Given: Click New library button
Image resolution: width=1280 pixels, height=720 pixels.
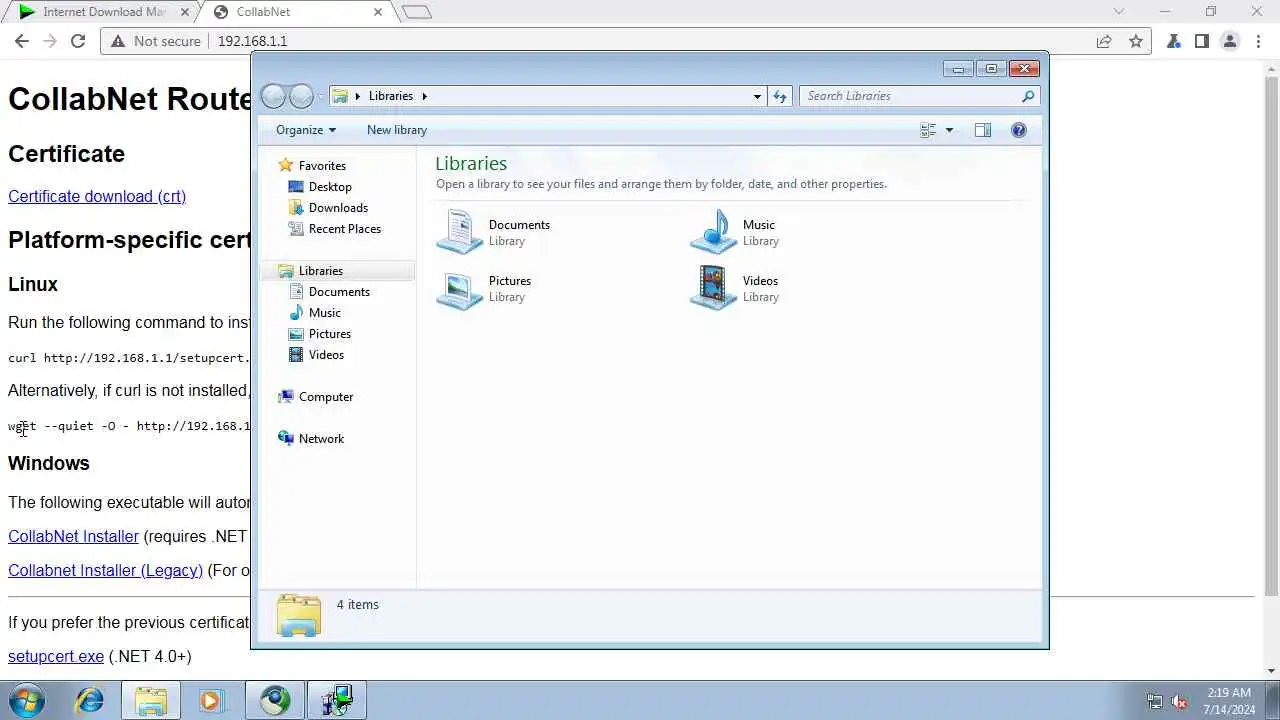Looking at the screenshot, I should tap(397, 130).
